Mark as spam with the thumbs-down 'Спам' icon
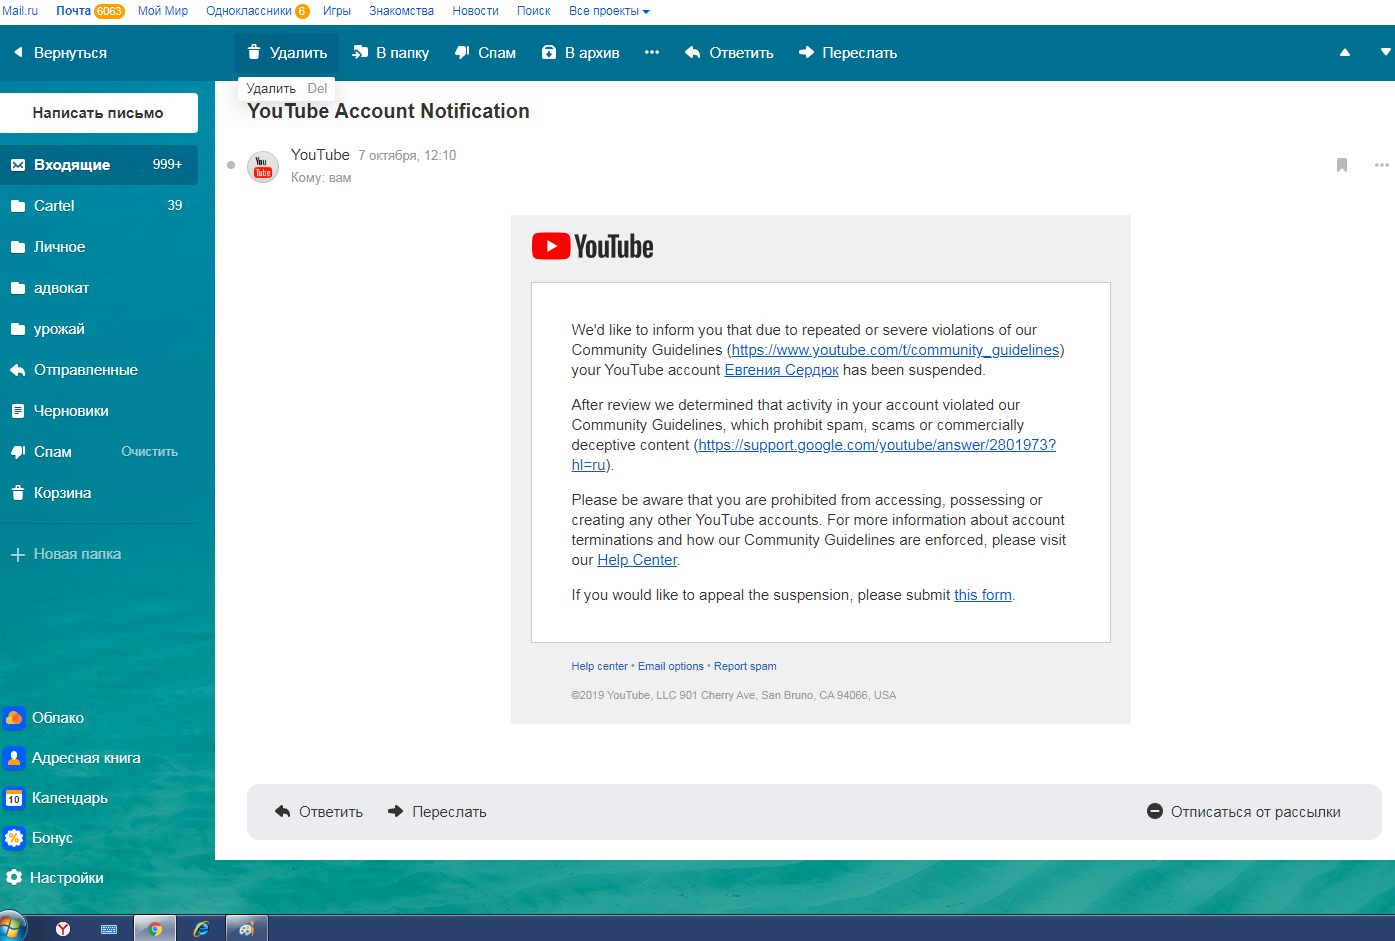 coord(463,52)
